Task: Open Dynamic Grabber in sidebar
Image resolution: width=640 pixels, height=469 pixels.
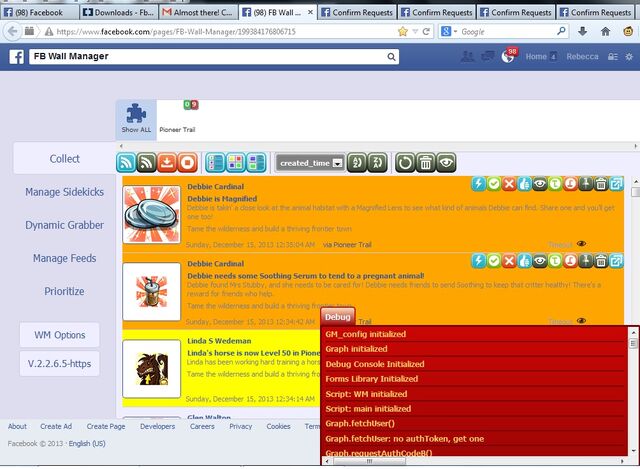Action: pyautogui.click(x=64, y=225)
